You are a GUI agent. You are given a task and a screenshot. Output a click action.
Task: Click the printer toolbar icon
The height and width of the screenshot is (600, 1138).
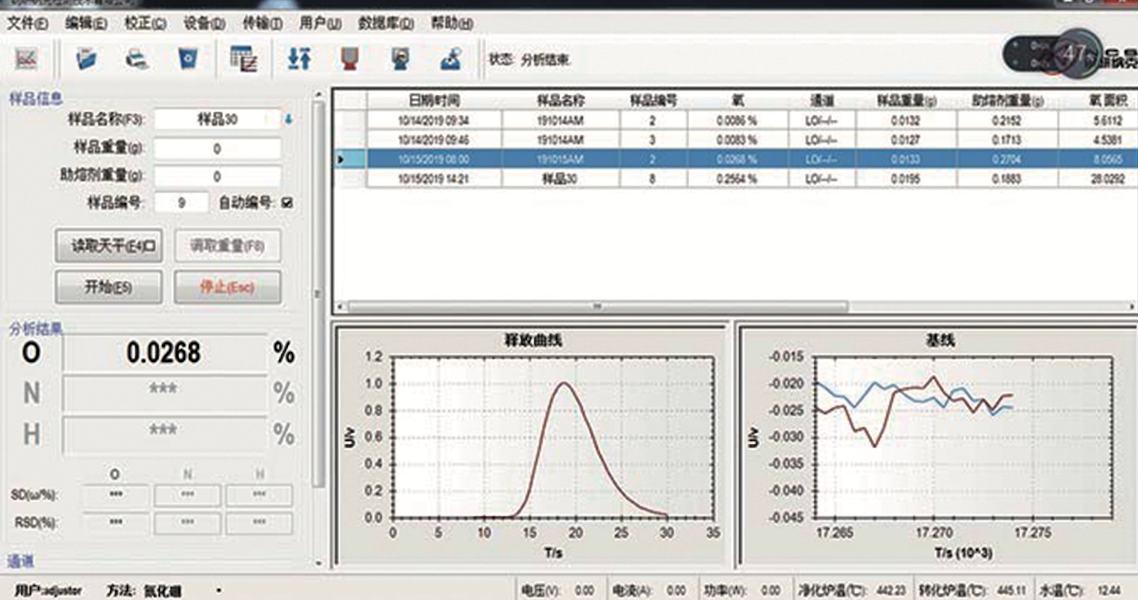137,59
